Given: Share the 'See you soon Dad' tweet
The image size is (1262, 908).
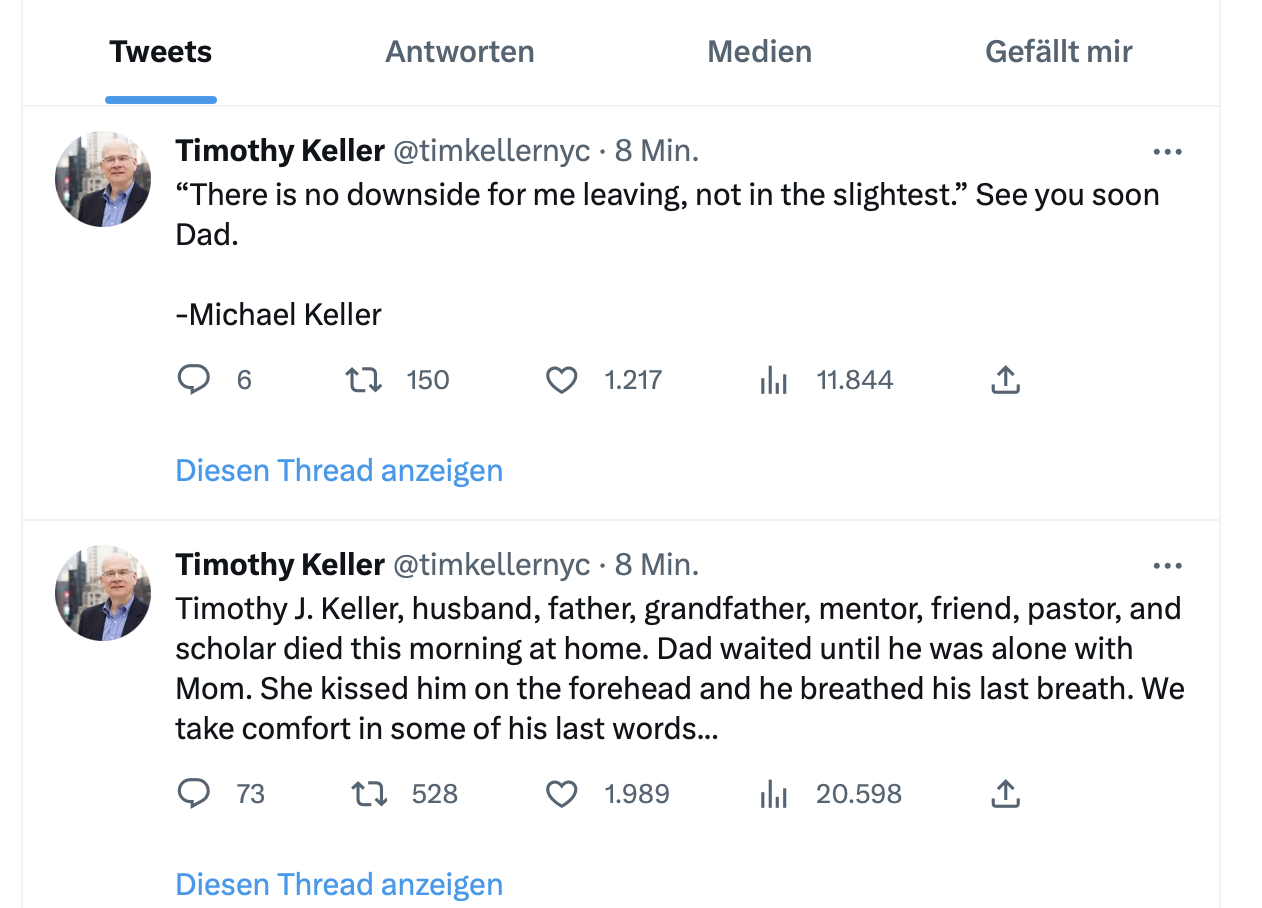Looking at the screenshot, I should pos(1005,380).
